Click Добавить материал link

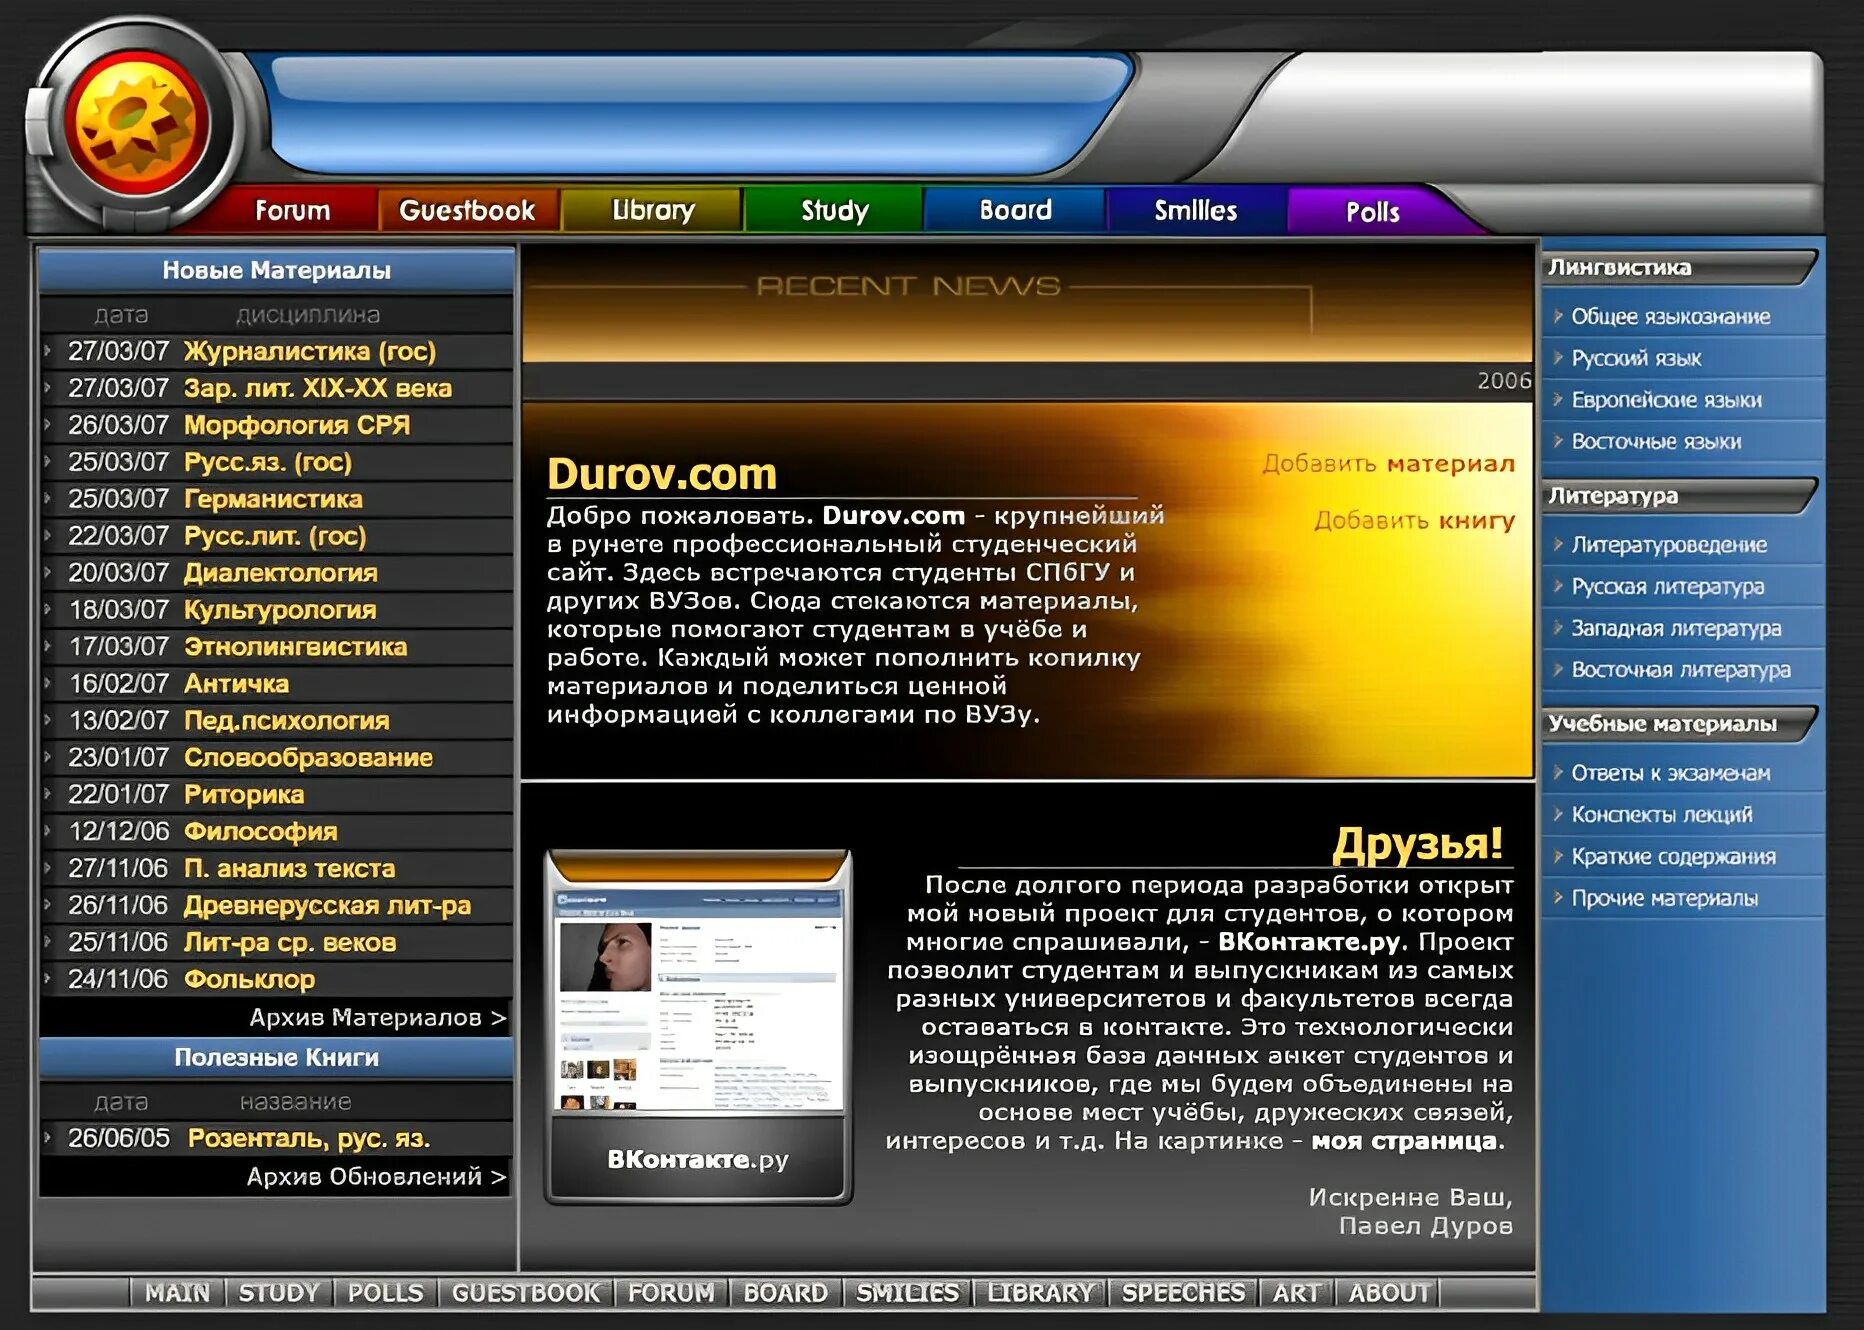(x=1389, y=464)
